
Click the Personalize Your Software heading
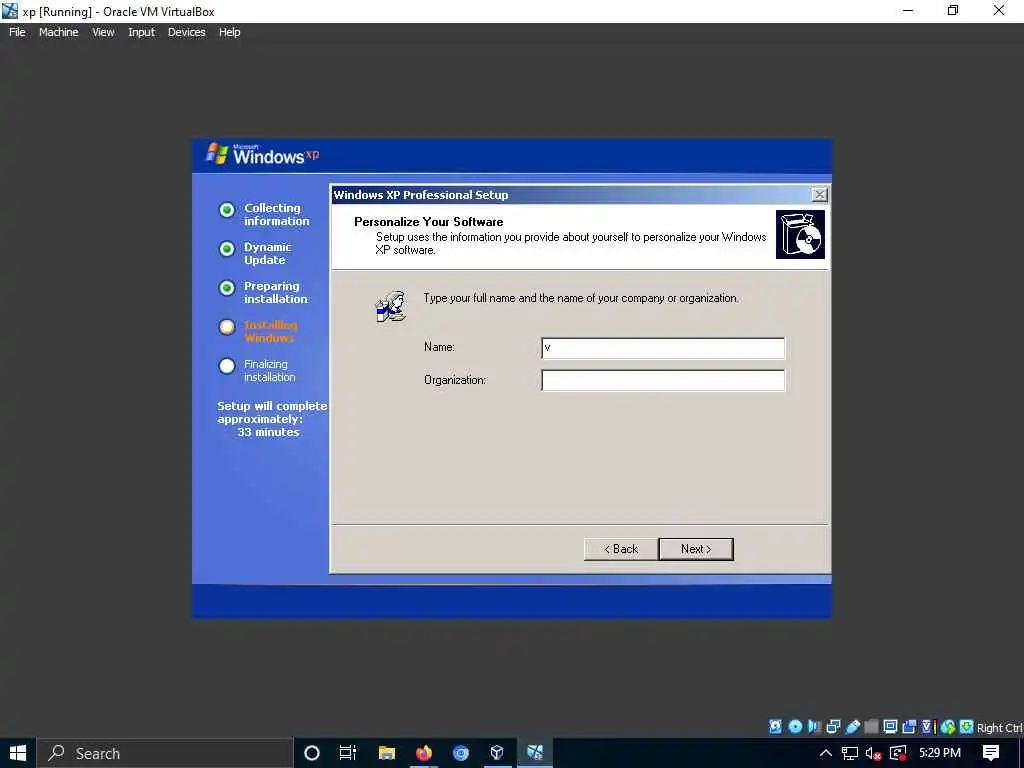click(428, 222)
